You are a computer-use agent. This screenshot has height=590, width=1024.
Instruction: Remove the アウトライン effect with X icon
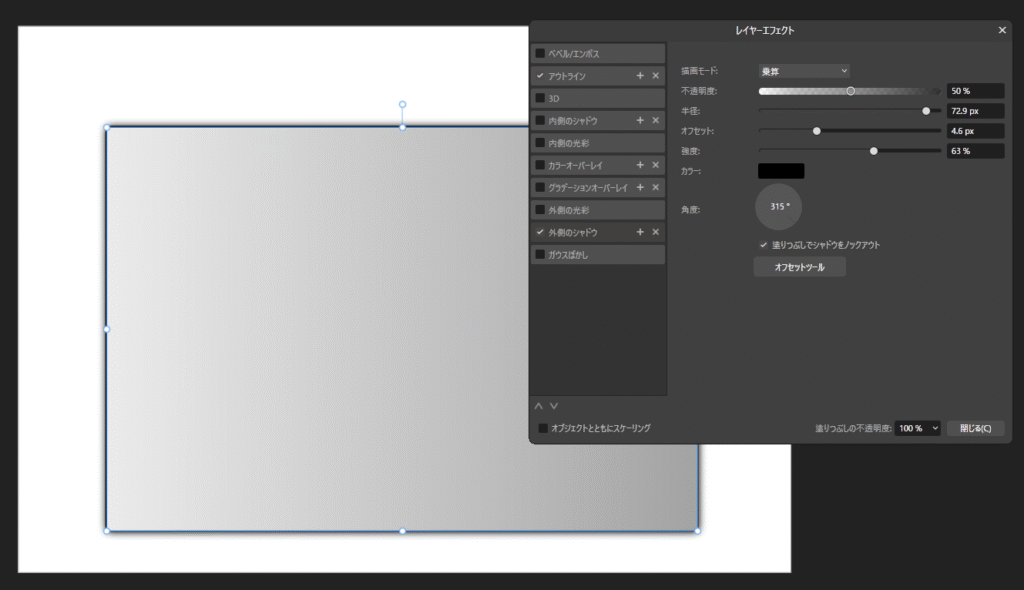click(x=656, y=76)
